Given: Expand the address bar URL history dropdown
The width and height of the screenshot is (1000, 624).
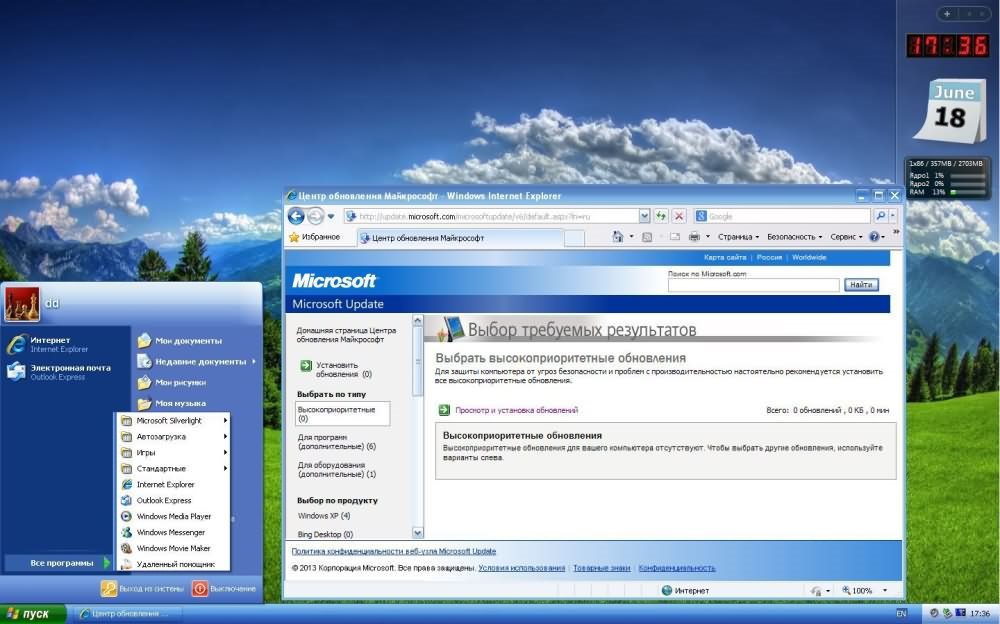Looking at the screenshot, I should pos(644,216).
